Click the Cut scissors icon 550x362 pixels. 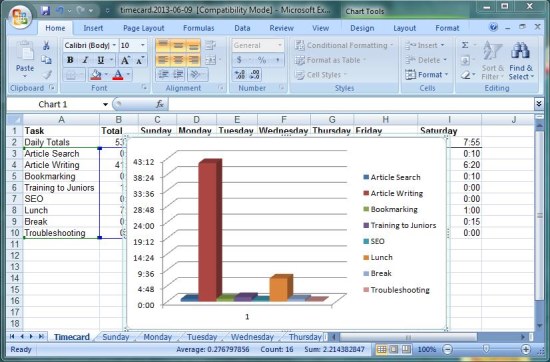click(x=46, y=45)
